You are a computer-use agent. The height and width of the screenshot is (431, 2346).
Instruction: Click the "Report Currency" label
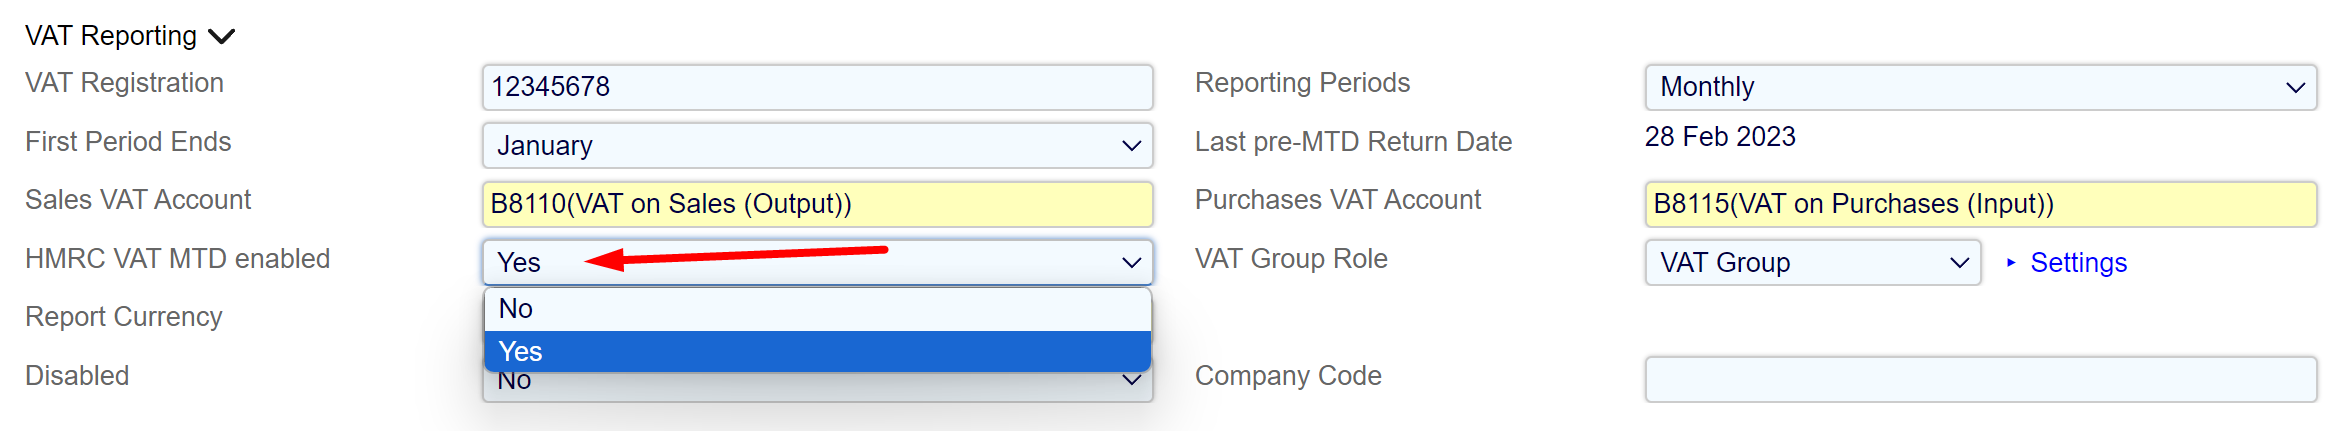click(x=123, y=317)
